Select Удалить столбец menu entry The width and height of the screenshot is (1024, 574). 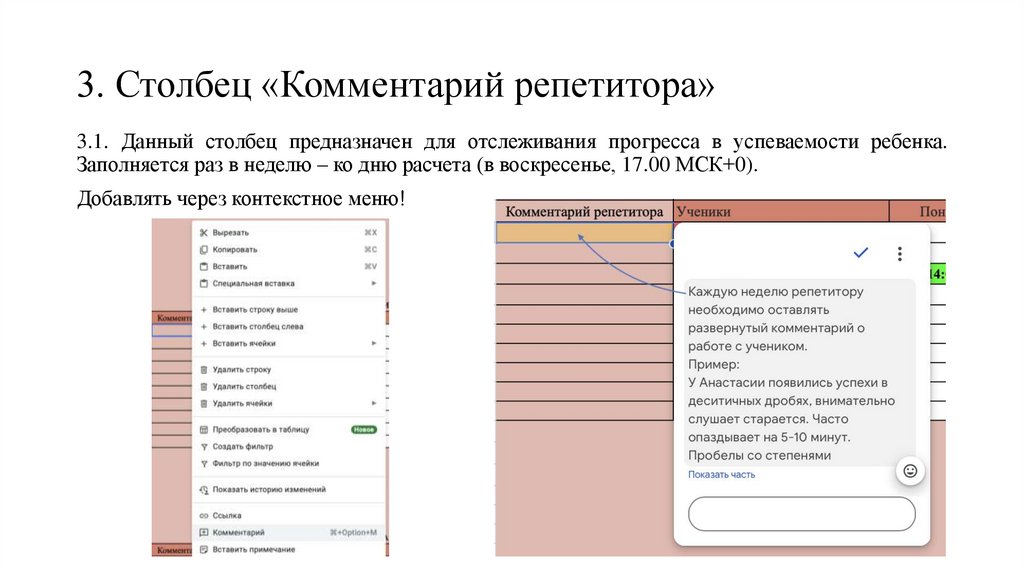(x=289, y=387)
